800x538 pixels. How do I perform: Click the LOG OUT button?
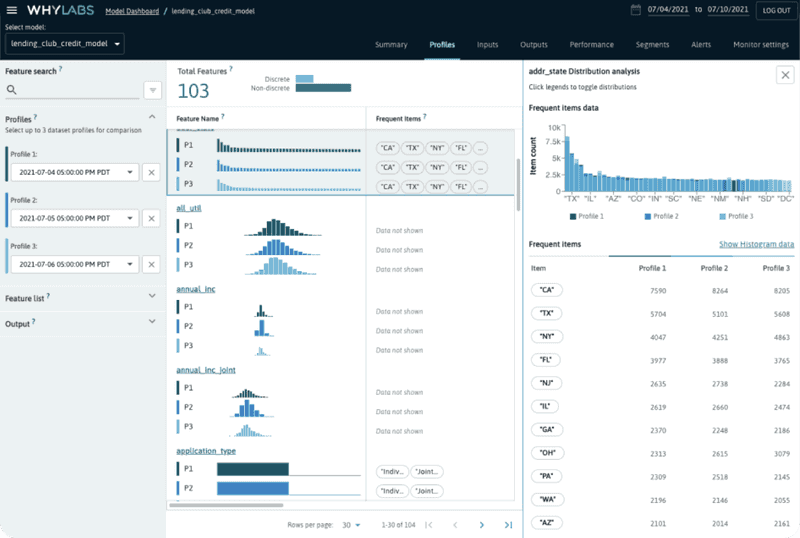[x=775, y=11]
